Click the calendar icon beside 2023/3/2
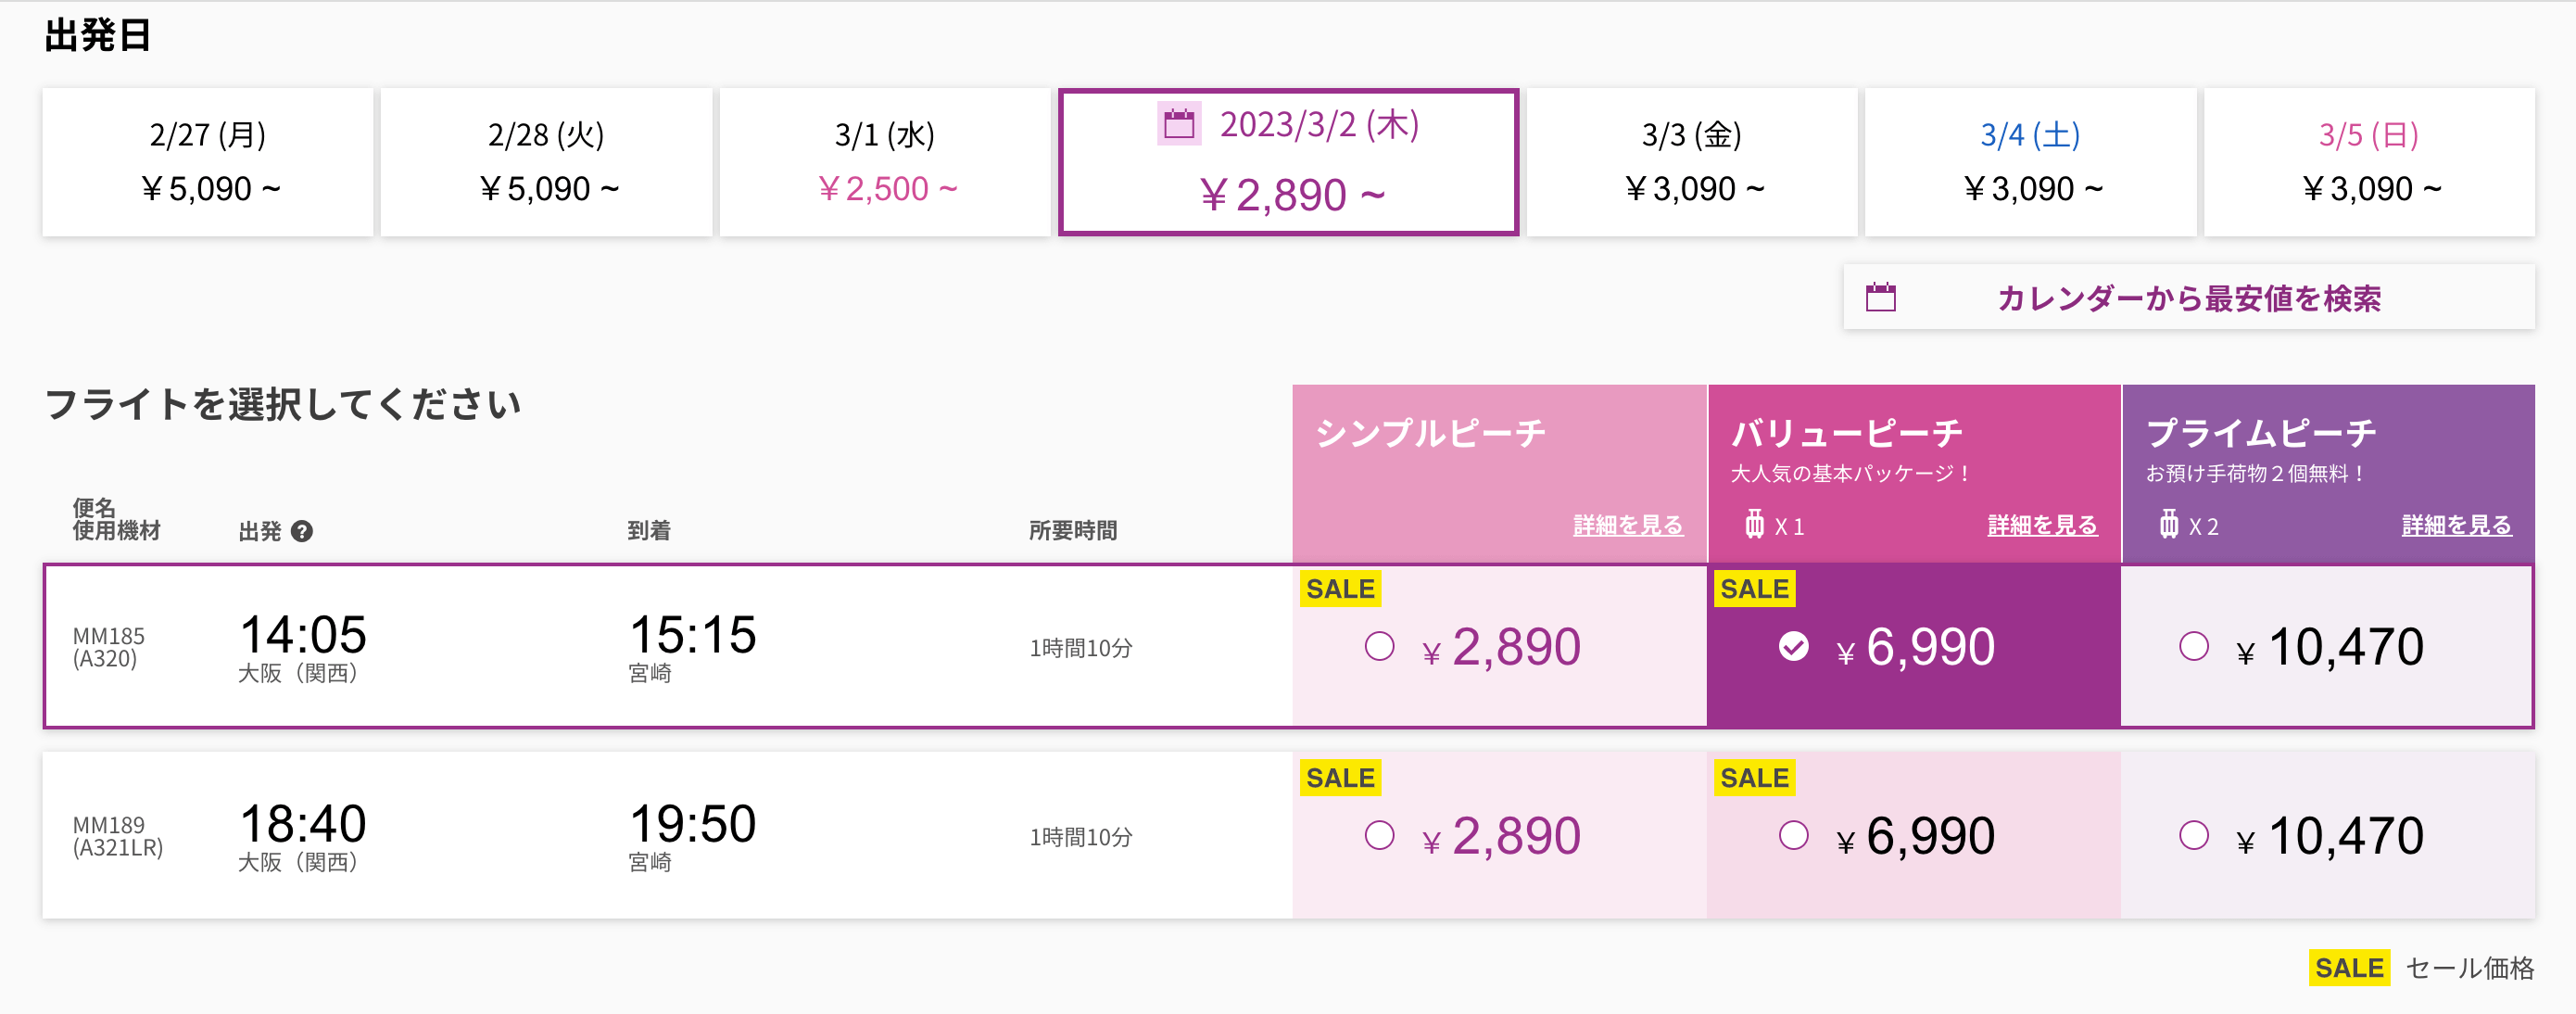Viewport: 2576px width, 1014px height. pyautogui.click(x=1179, y=124)
